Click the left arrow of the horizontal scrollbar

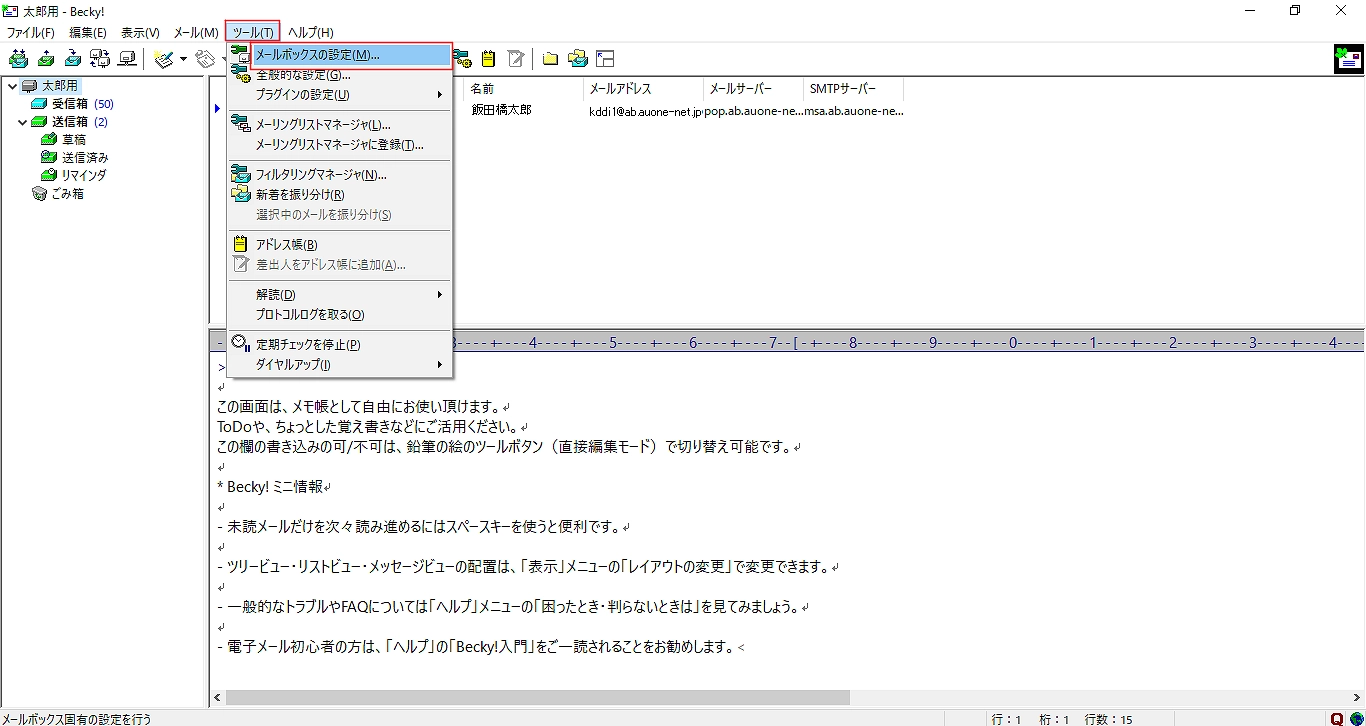(x=218, y=697)
